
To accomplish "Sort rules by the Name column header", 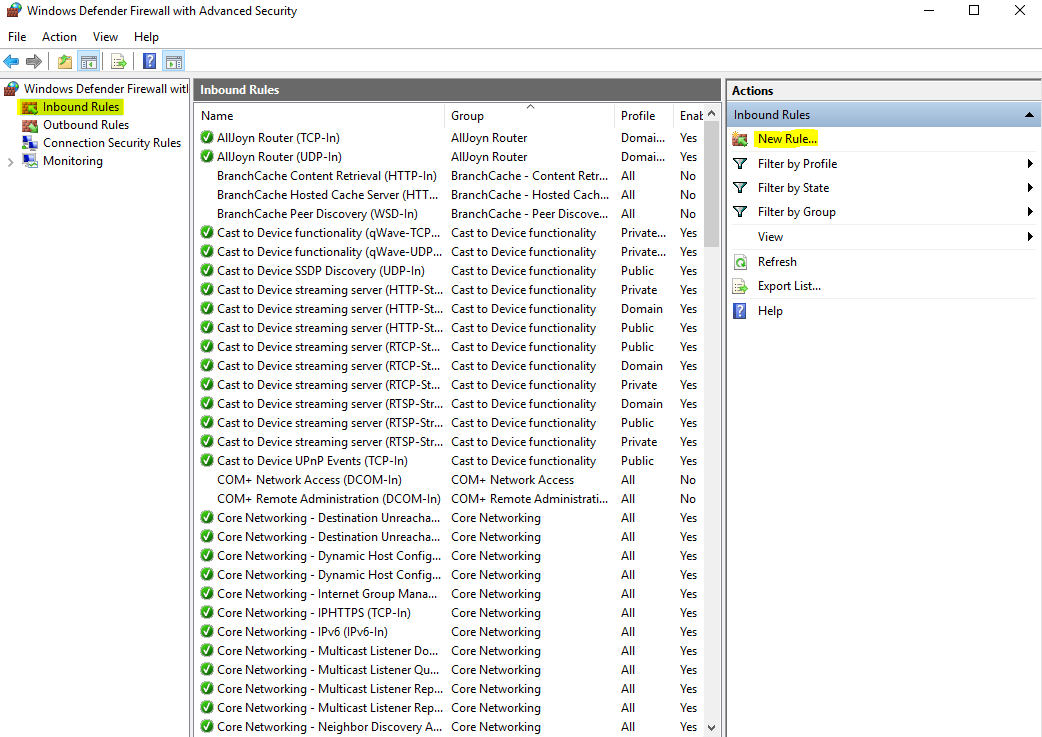I will point(320,116).
